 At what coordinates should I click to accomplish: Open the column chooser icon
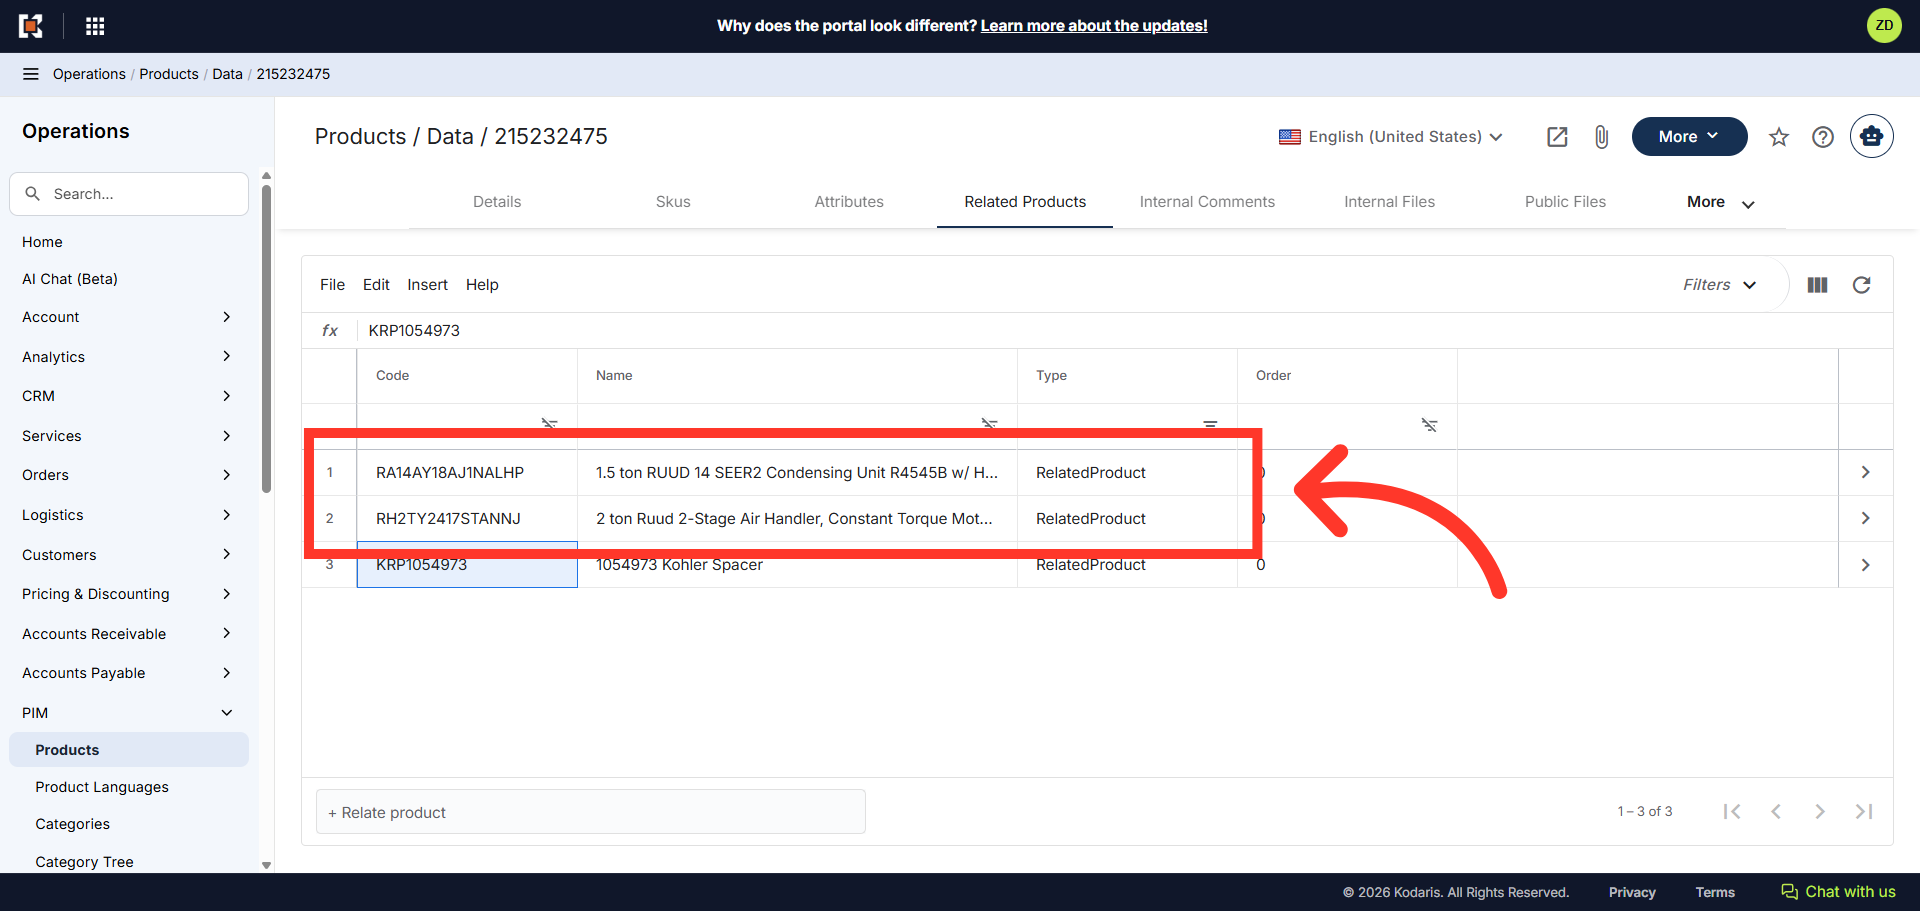click(1818, 285)
